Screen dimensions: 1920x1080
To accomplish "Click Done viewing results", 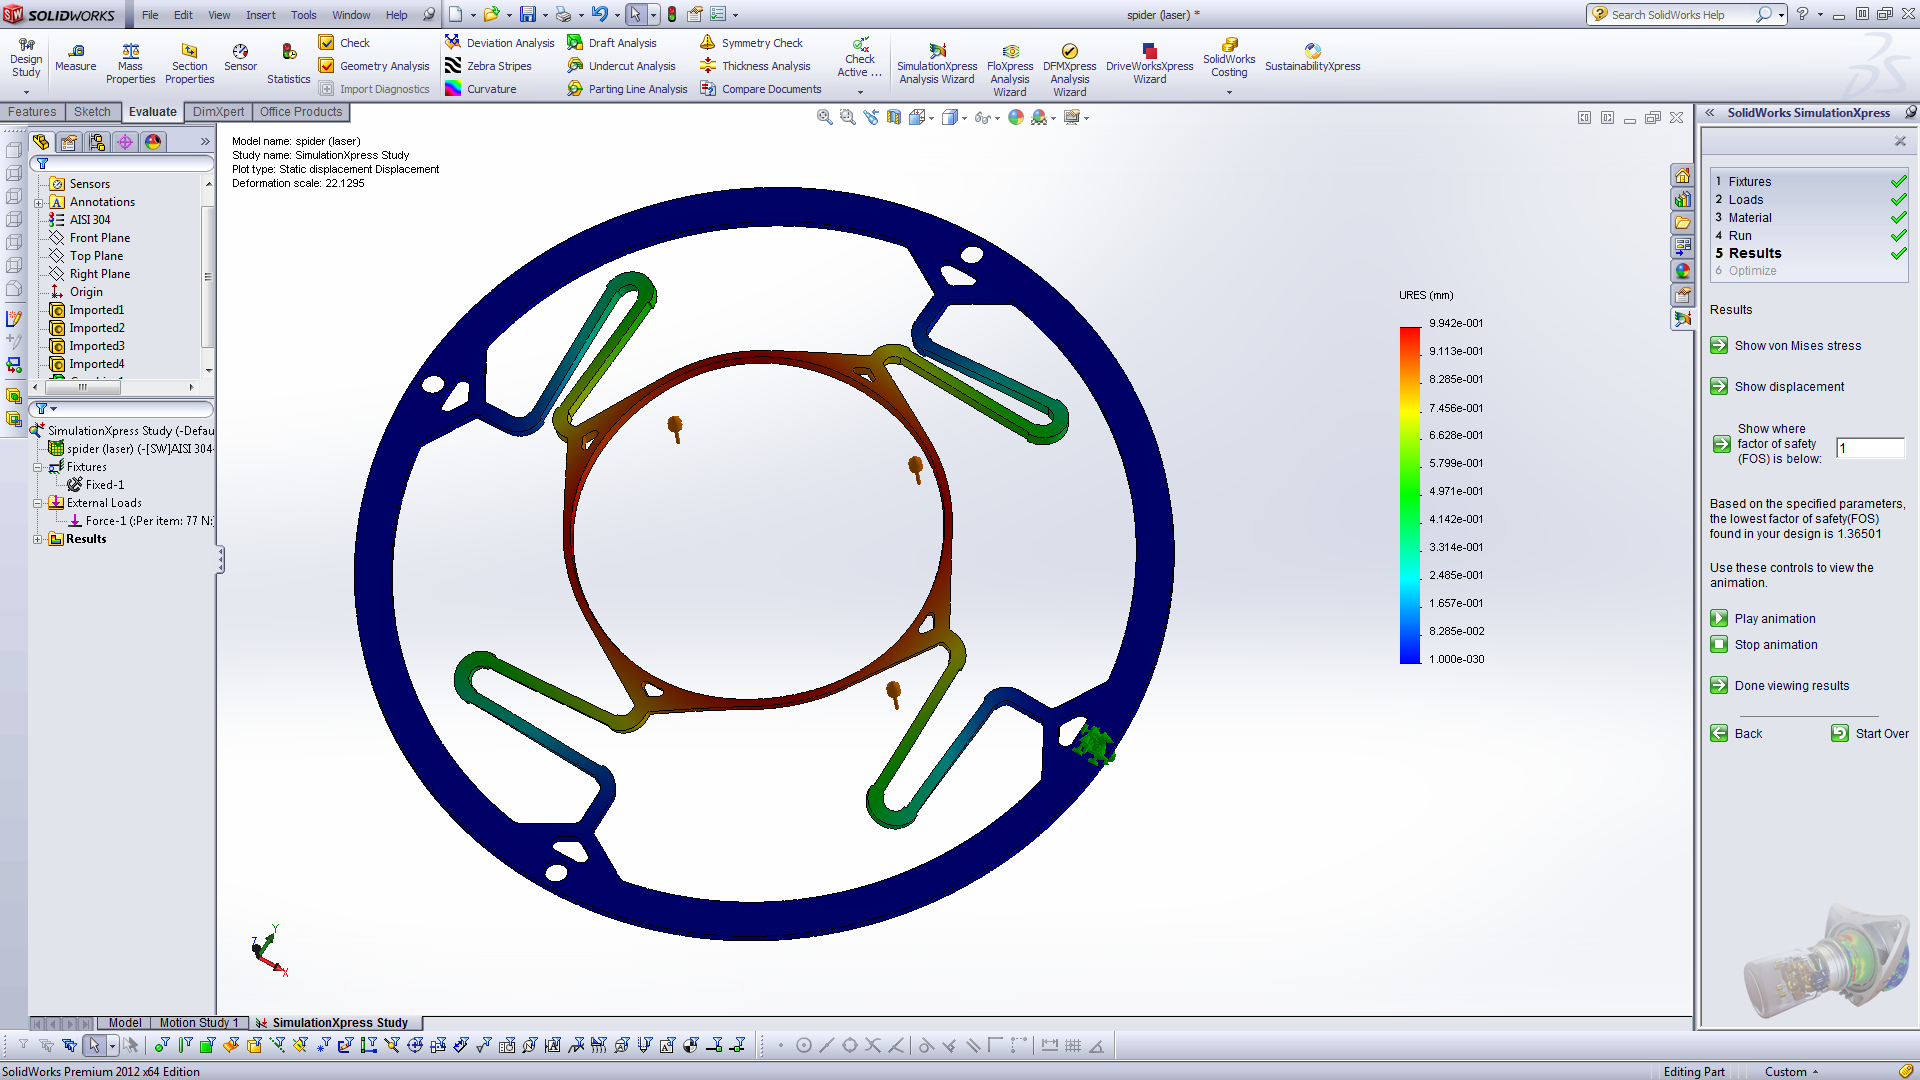I will pyautogui.click(x=1780, y=686).
